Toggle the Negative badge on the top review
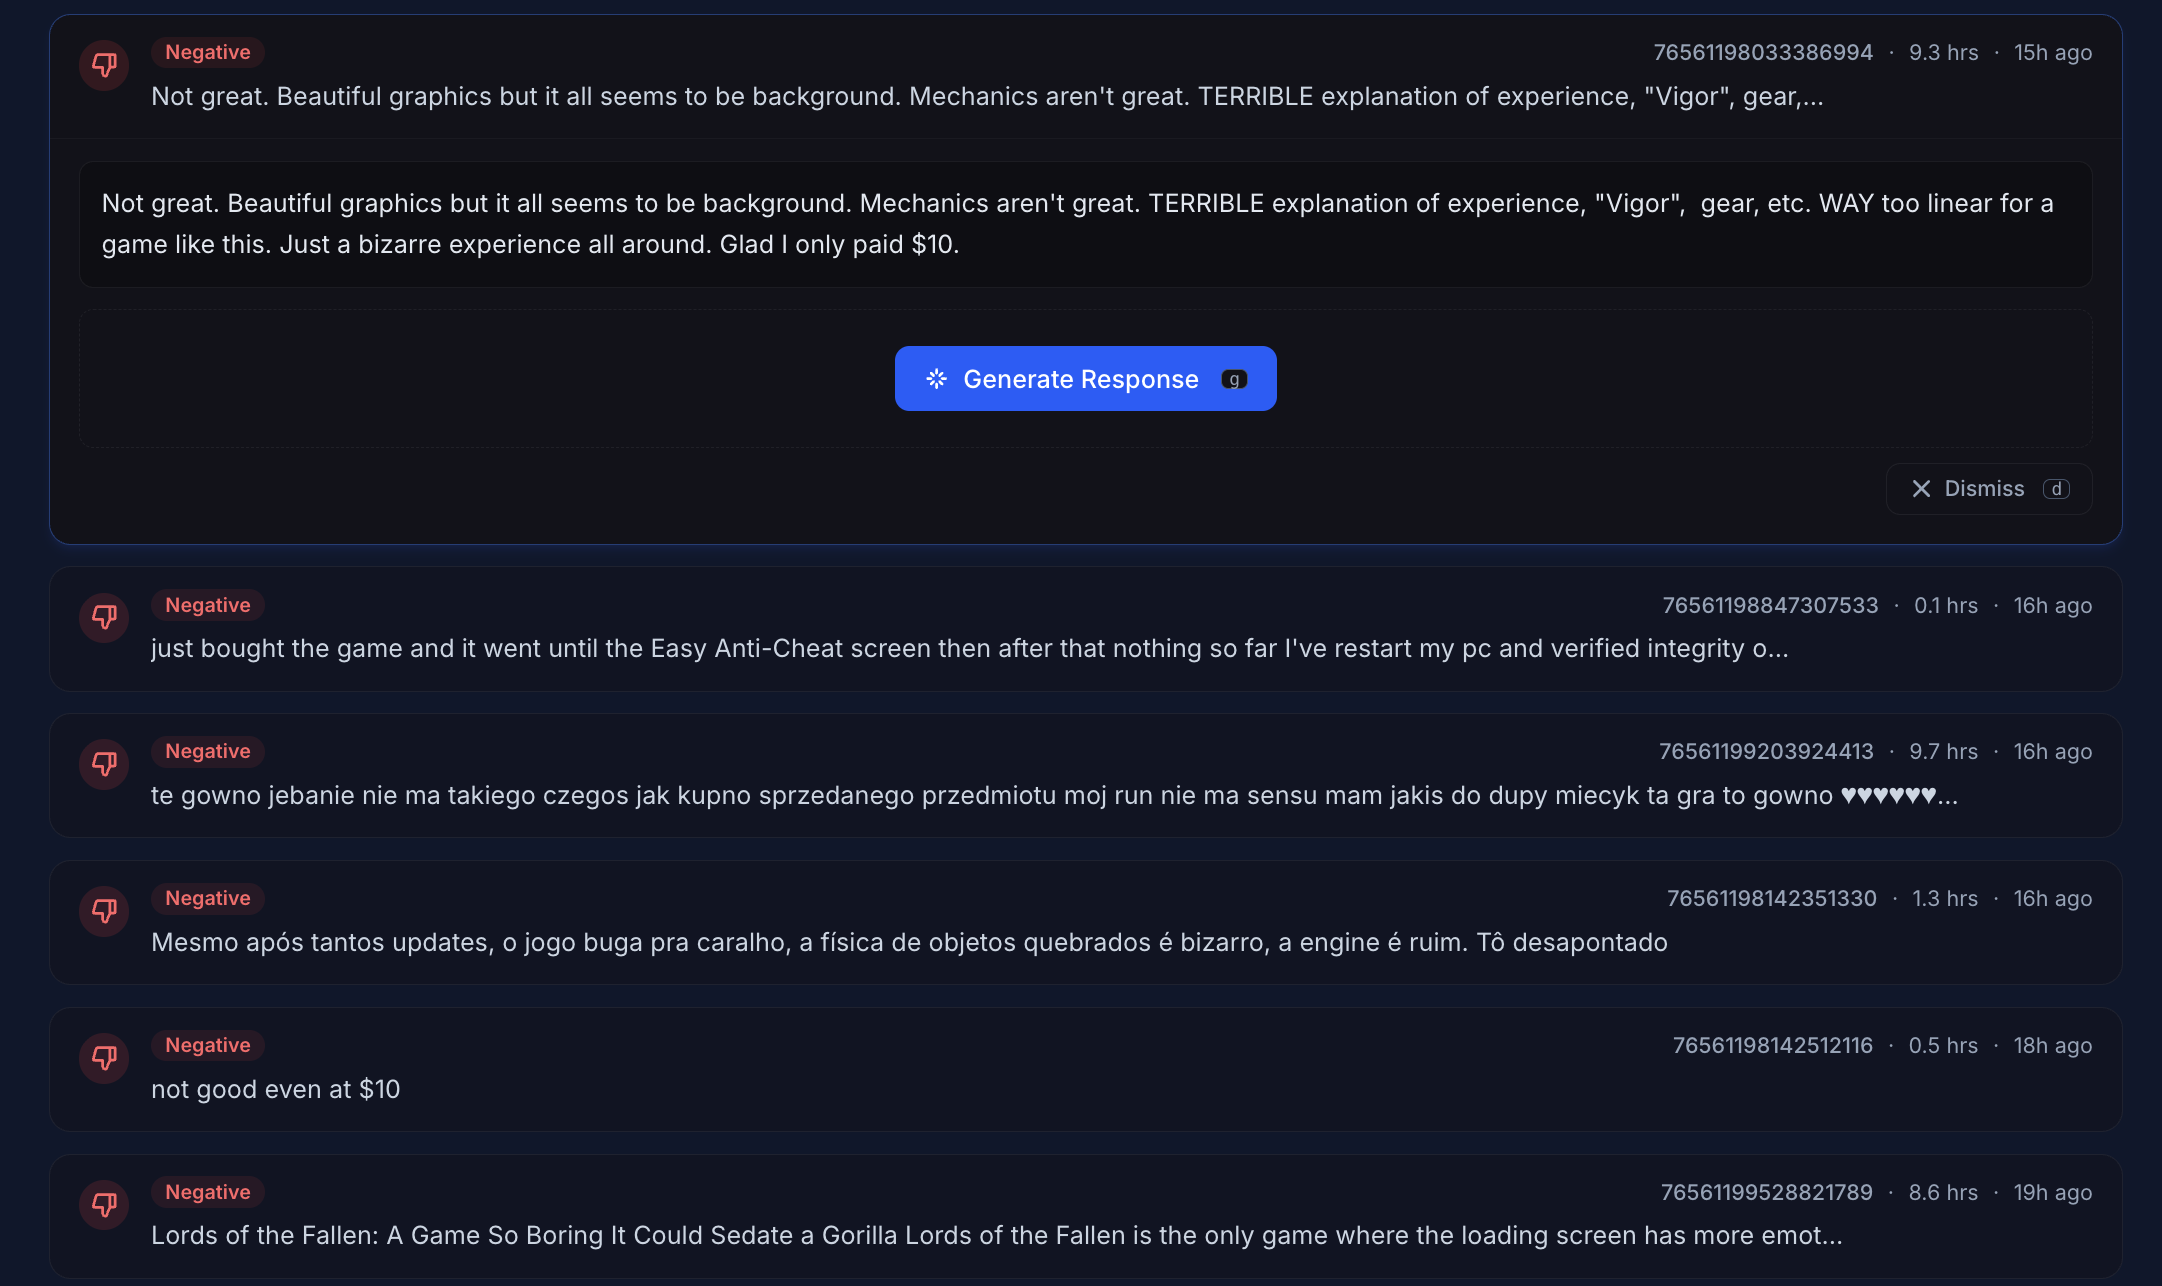The height and width of the screenshot is (1286, 2162). [x=207, y=52]
